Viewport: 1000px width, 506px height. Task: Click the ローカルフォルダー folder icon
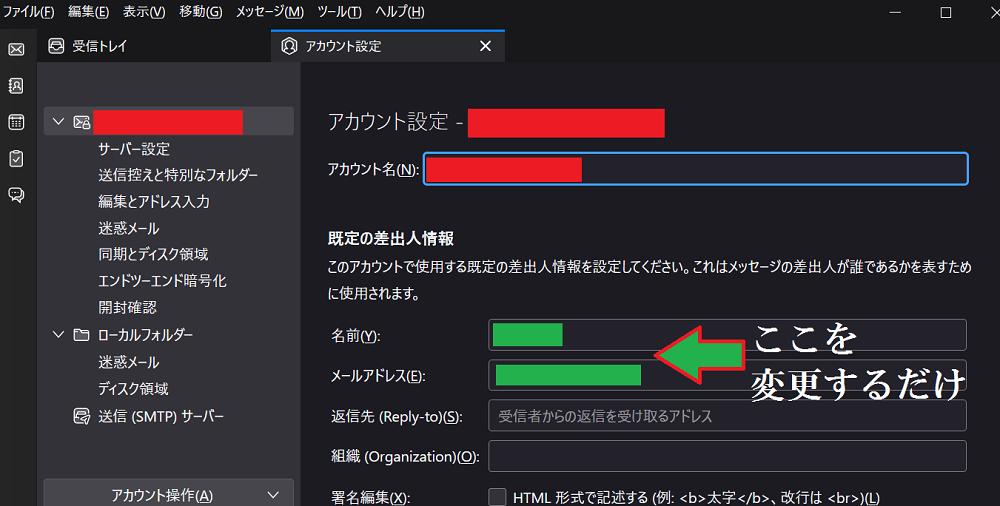pos(82,335)
